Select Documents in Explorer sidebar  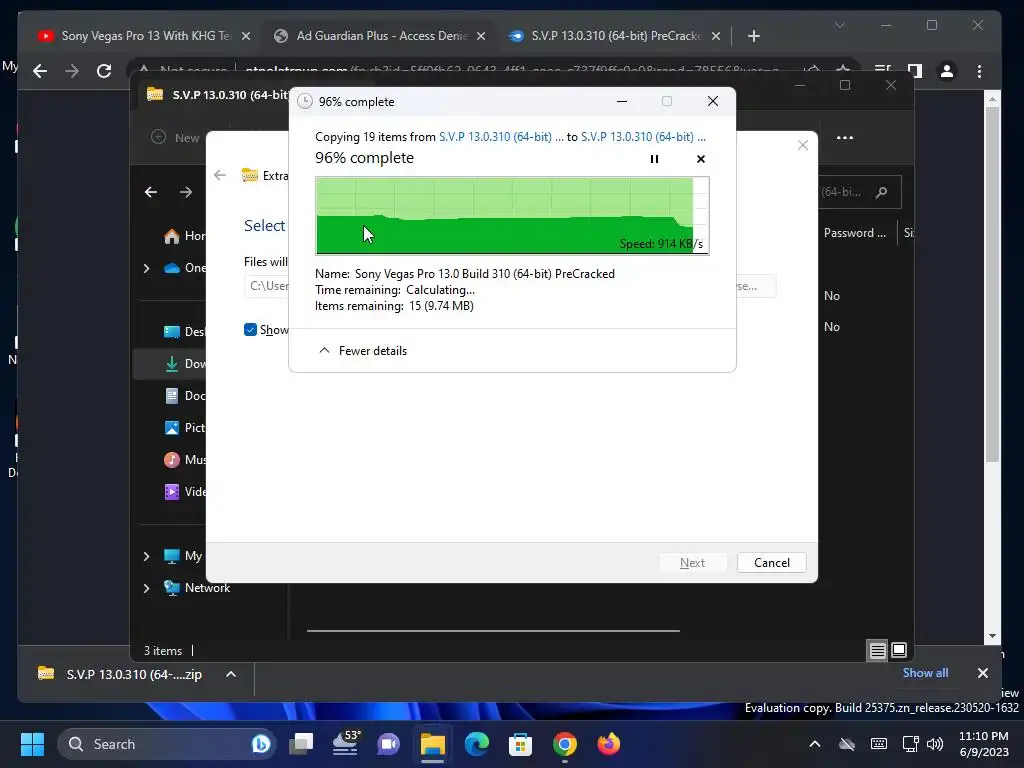pos(184,396)
